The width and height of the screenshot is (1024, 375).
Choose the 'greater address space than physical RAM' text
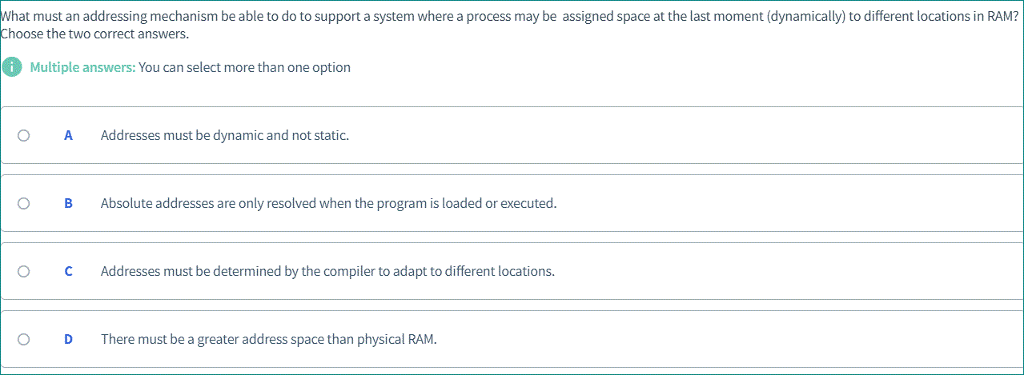pyautogui.click(x=268, y=339)
